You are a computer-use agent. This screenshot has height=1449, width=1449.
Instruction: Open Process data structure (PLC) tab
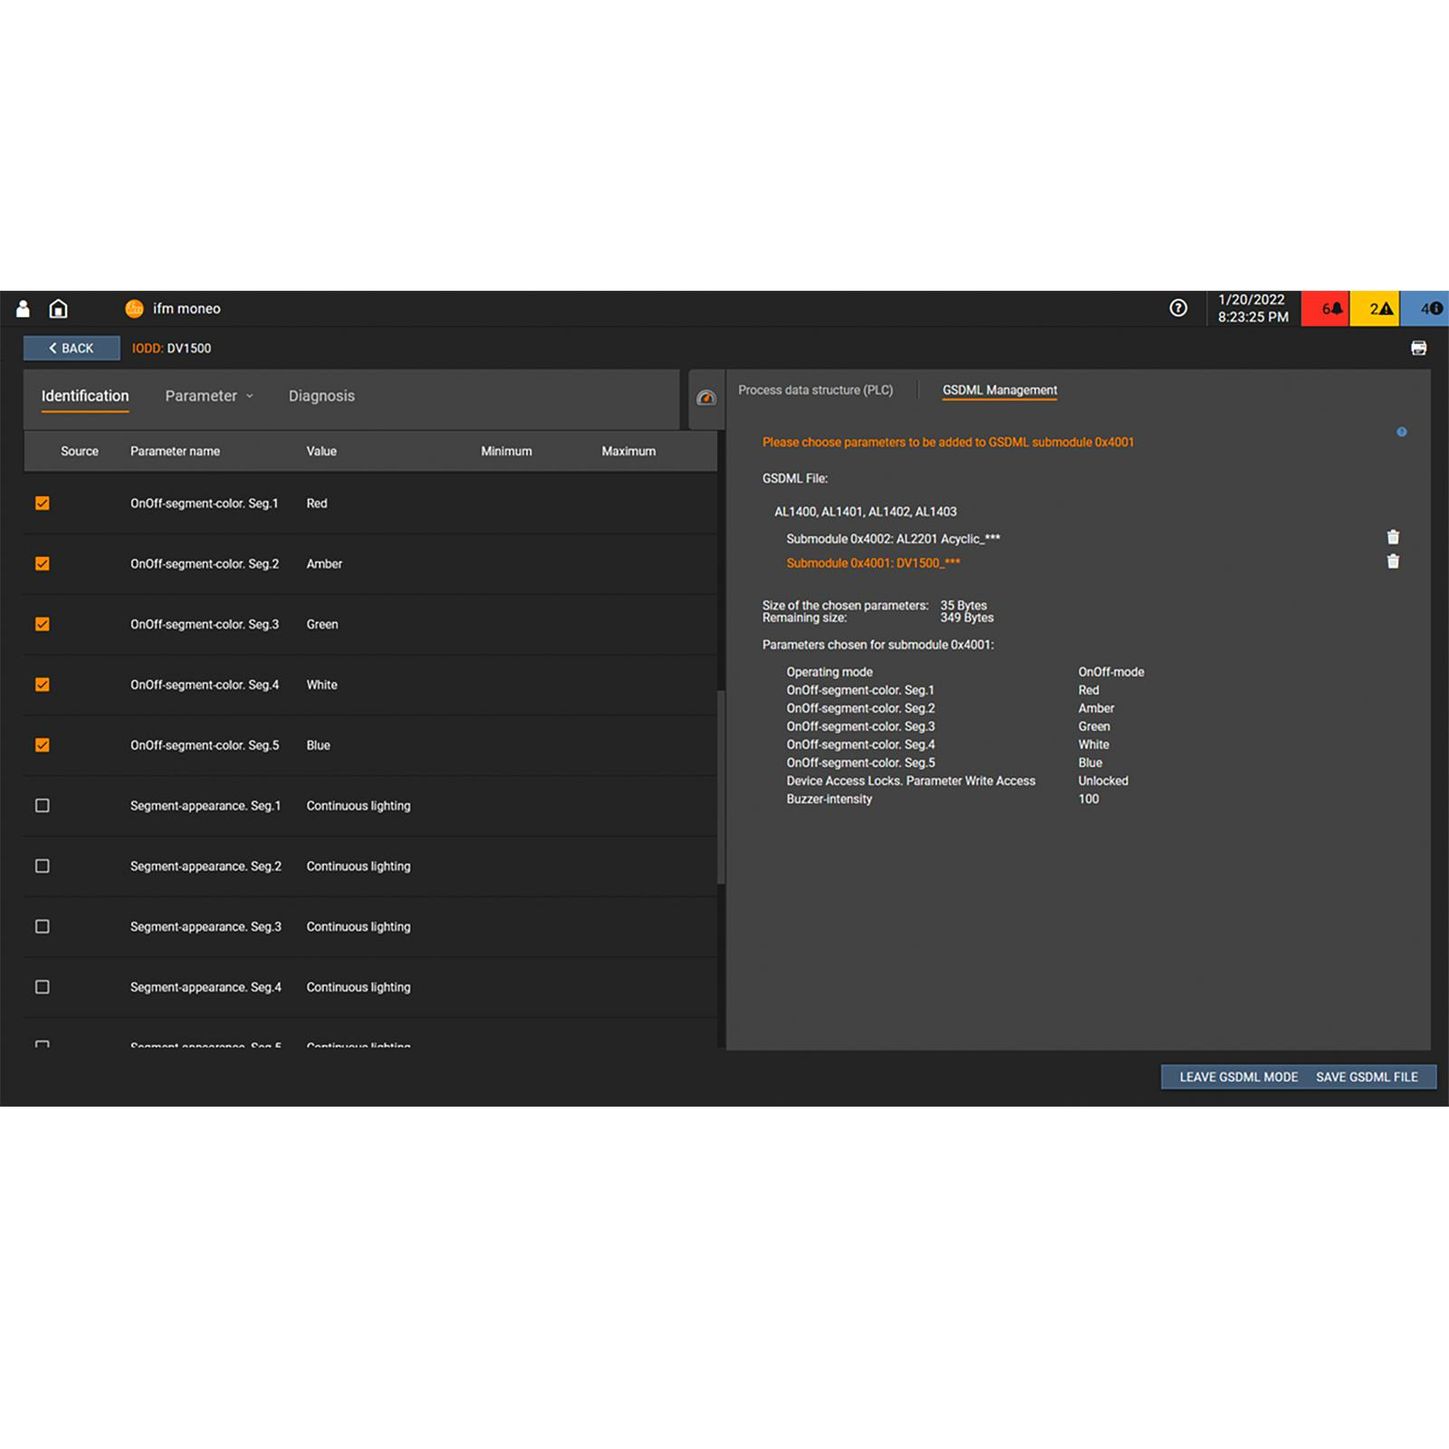pos(815,390)
